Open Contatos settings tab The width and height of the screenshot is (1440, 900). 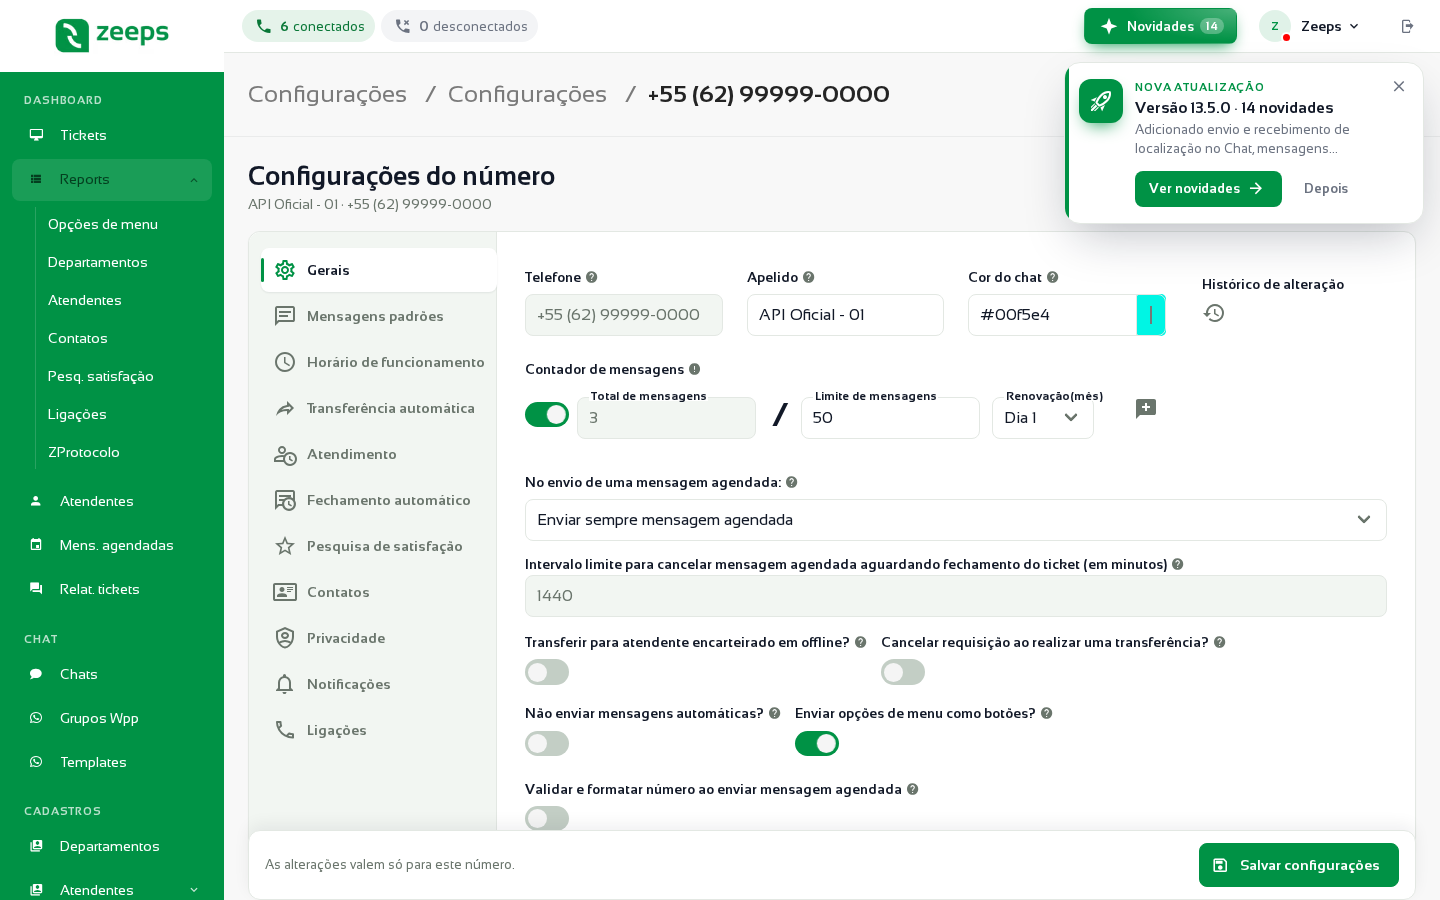pos(379,592)
